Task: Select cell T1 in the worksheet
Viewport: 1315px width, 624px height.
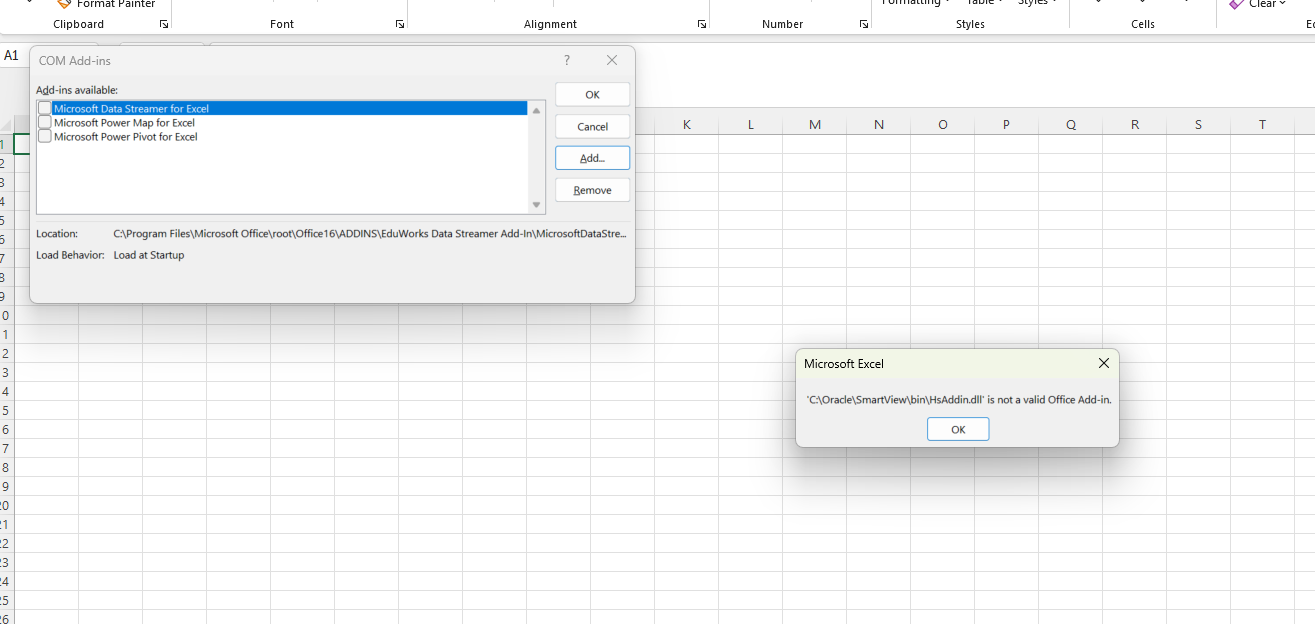Action: point(1263,143)
